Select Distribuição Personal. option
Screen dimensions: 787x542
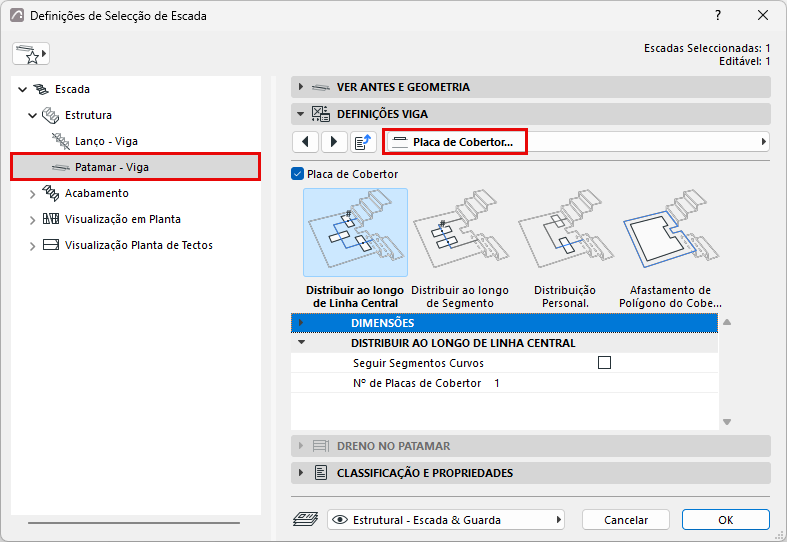point(565,249)
